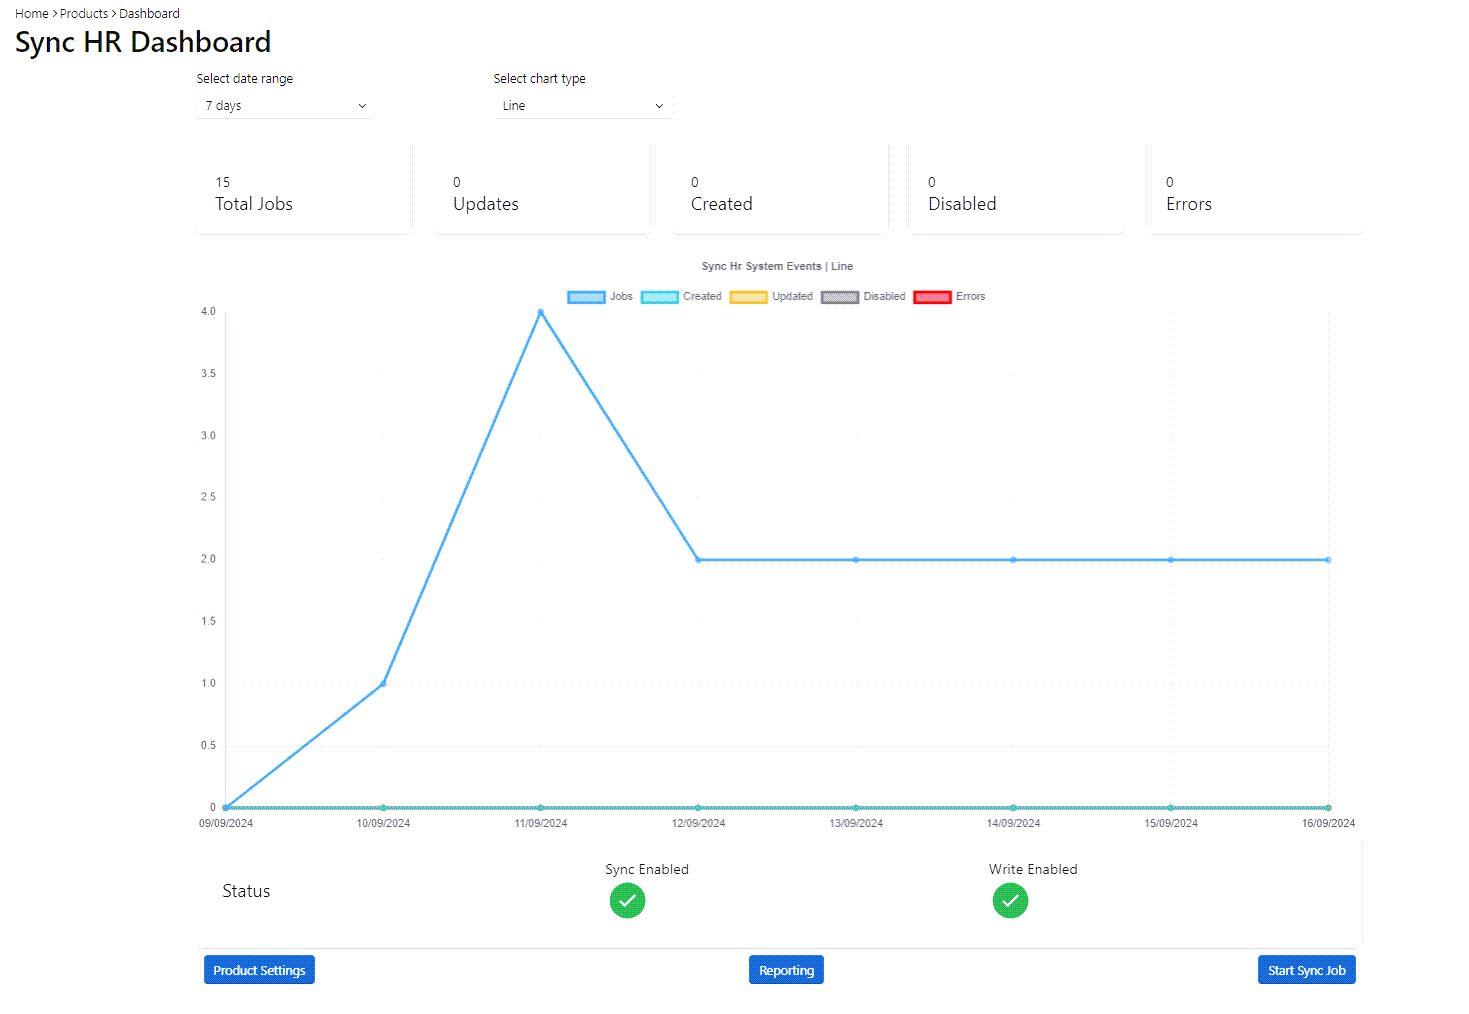Click the Sync Enabled green checkmark icon

pos(627,901)
